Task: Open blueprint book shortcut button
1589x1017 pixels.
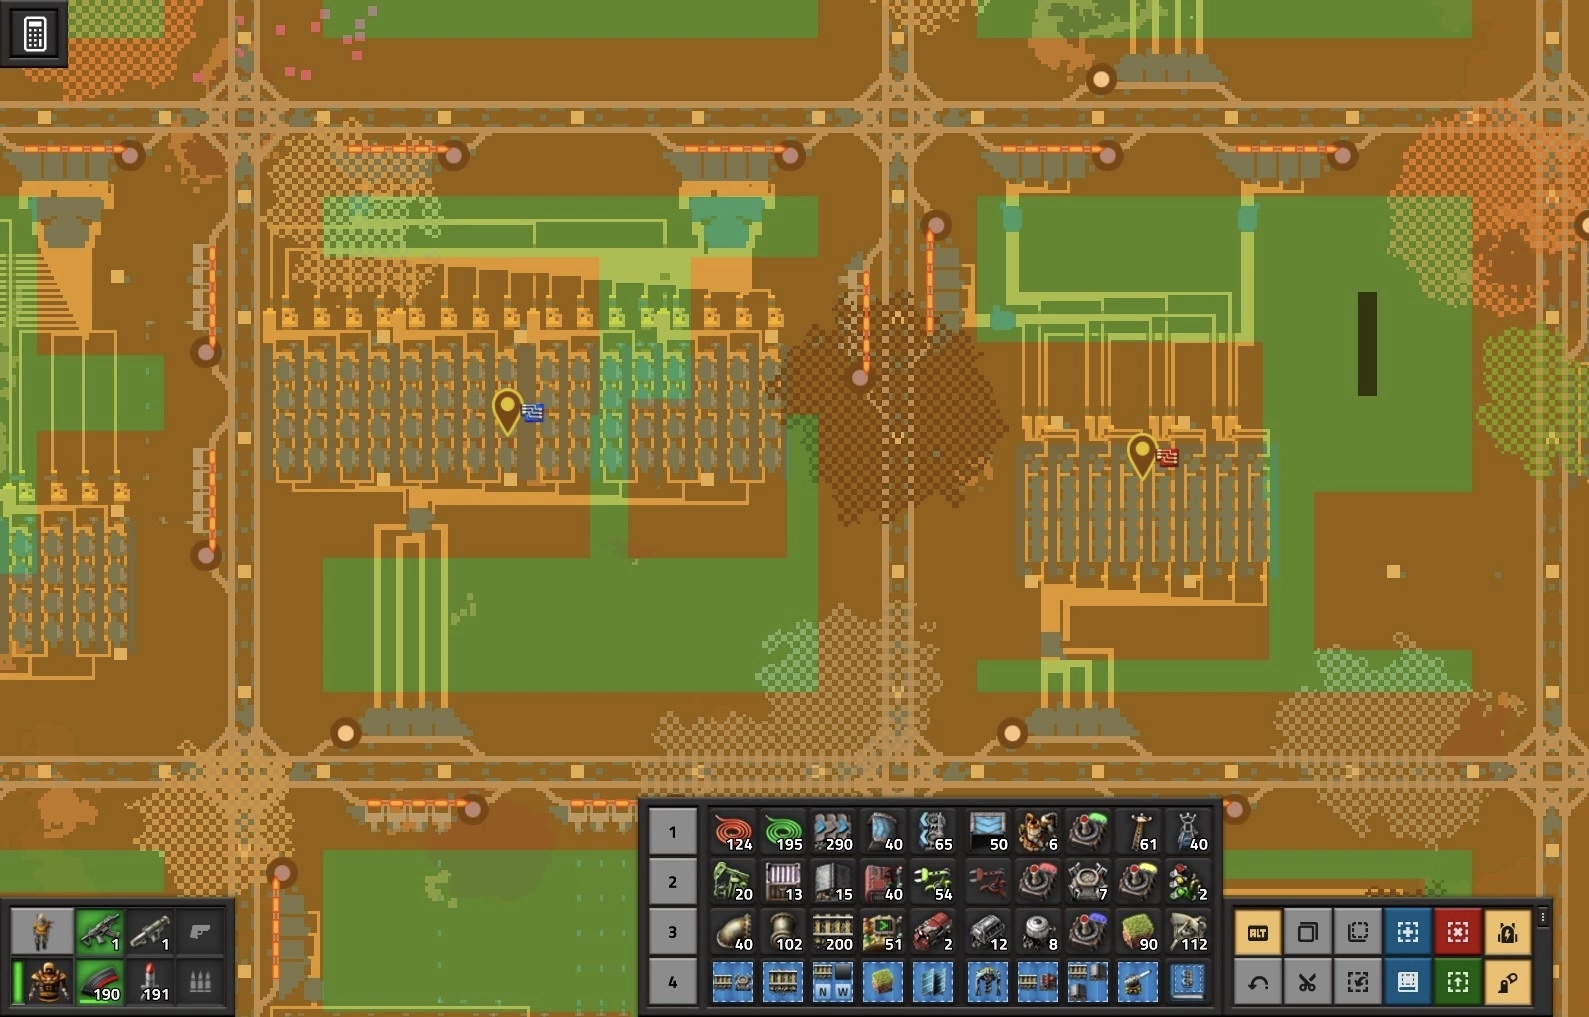Action: click(x=1408, y=982)
